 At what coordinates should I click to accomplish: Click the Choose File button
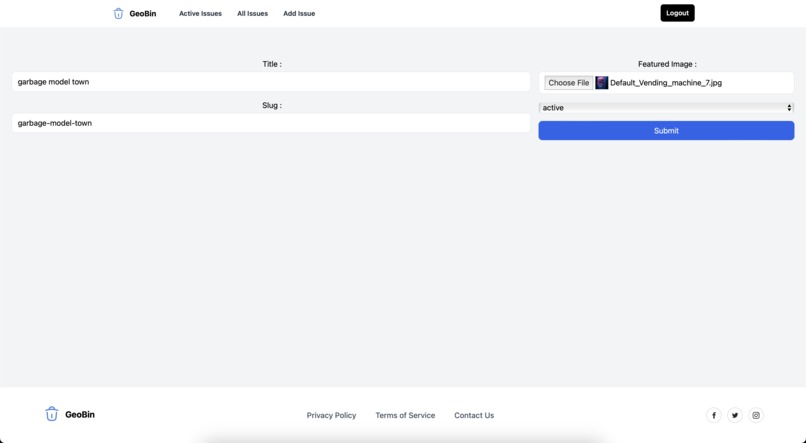(x=569, y=83)
